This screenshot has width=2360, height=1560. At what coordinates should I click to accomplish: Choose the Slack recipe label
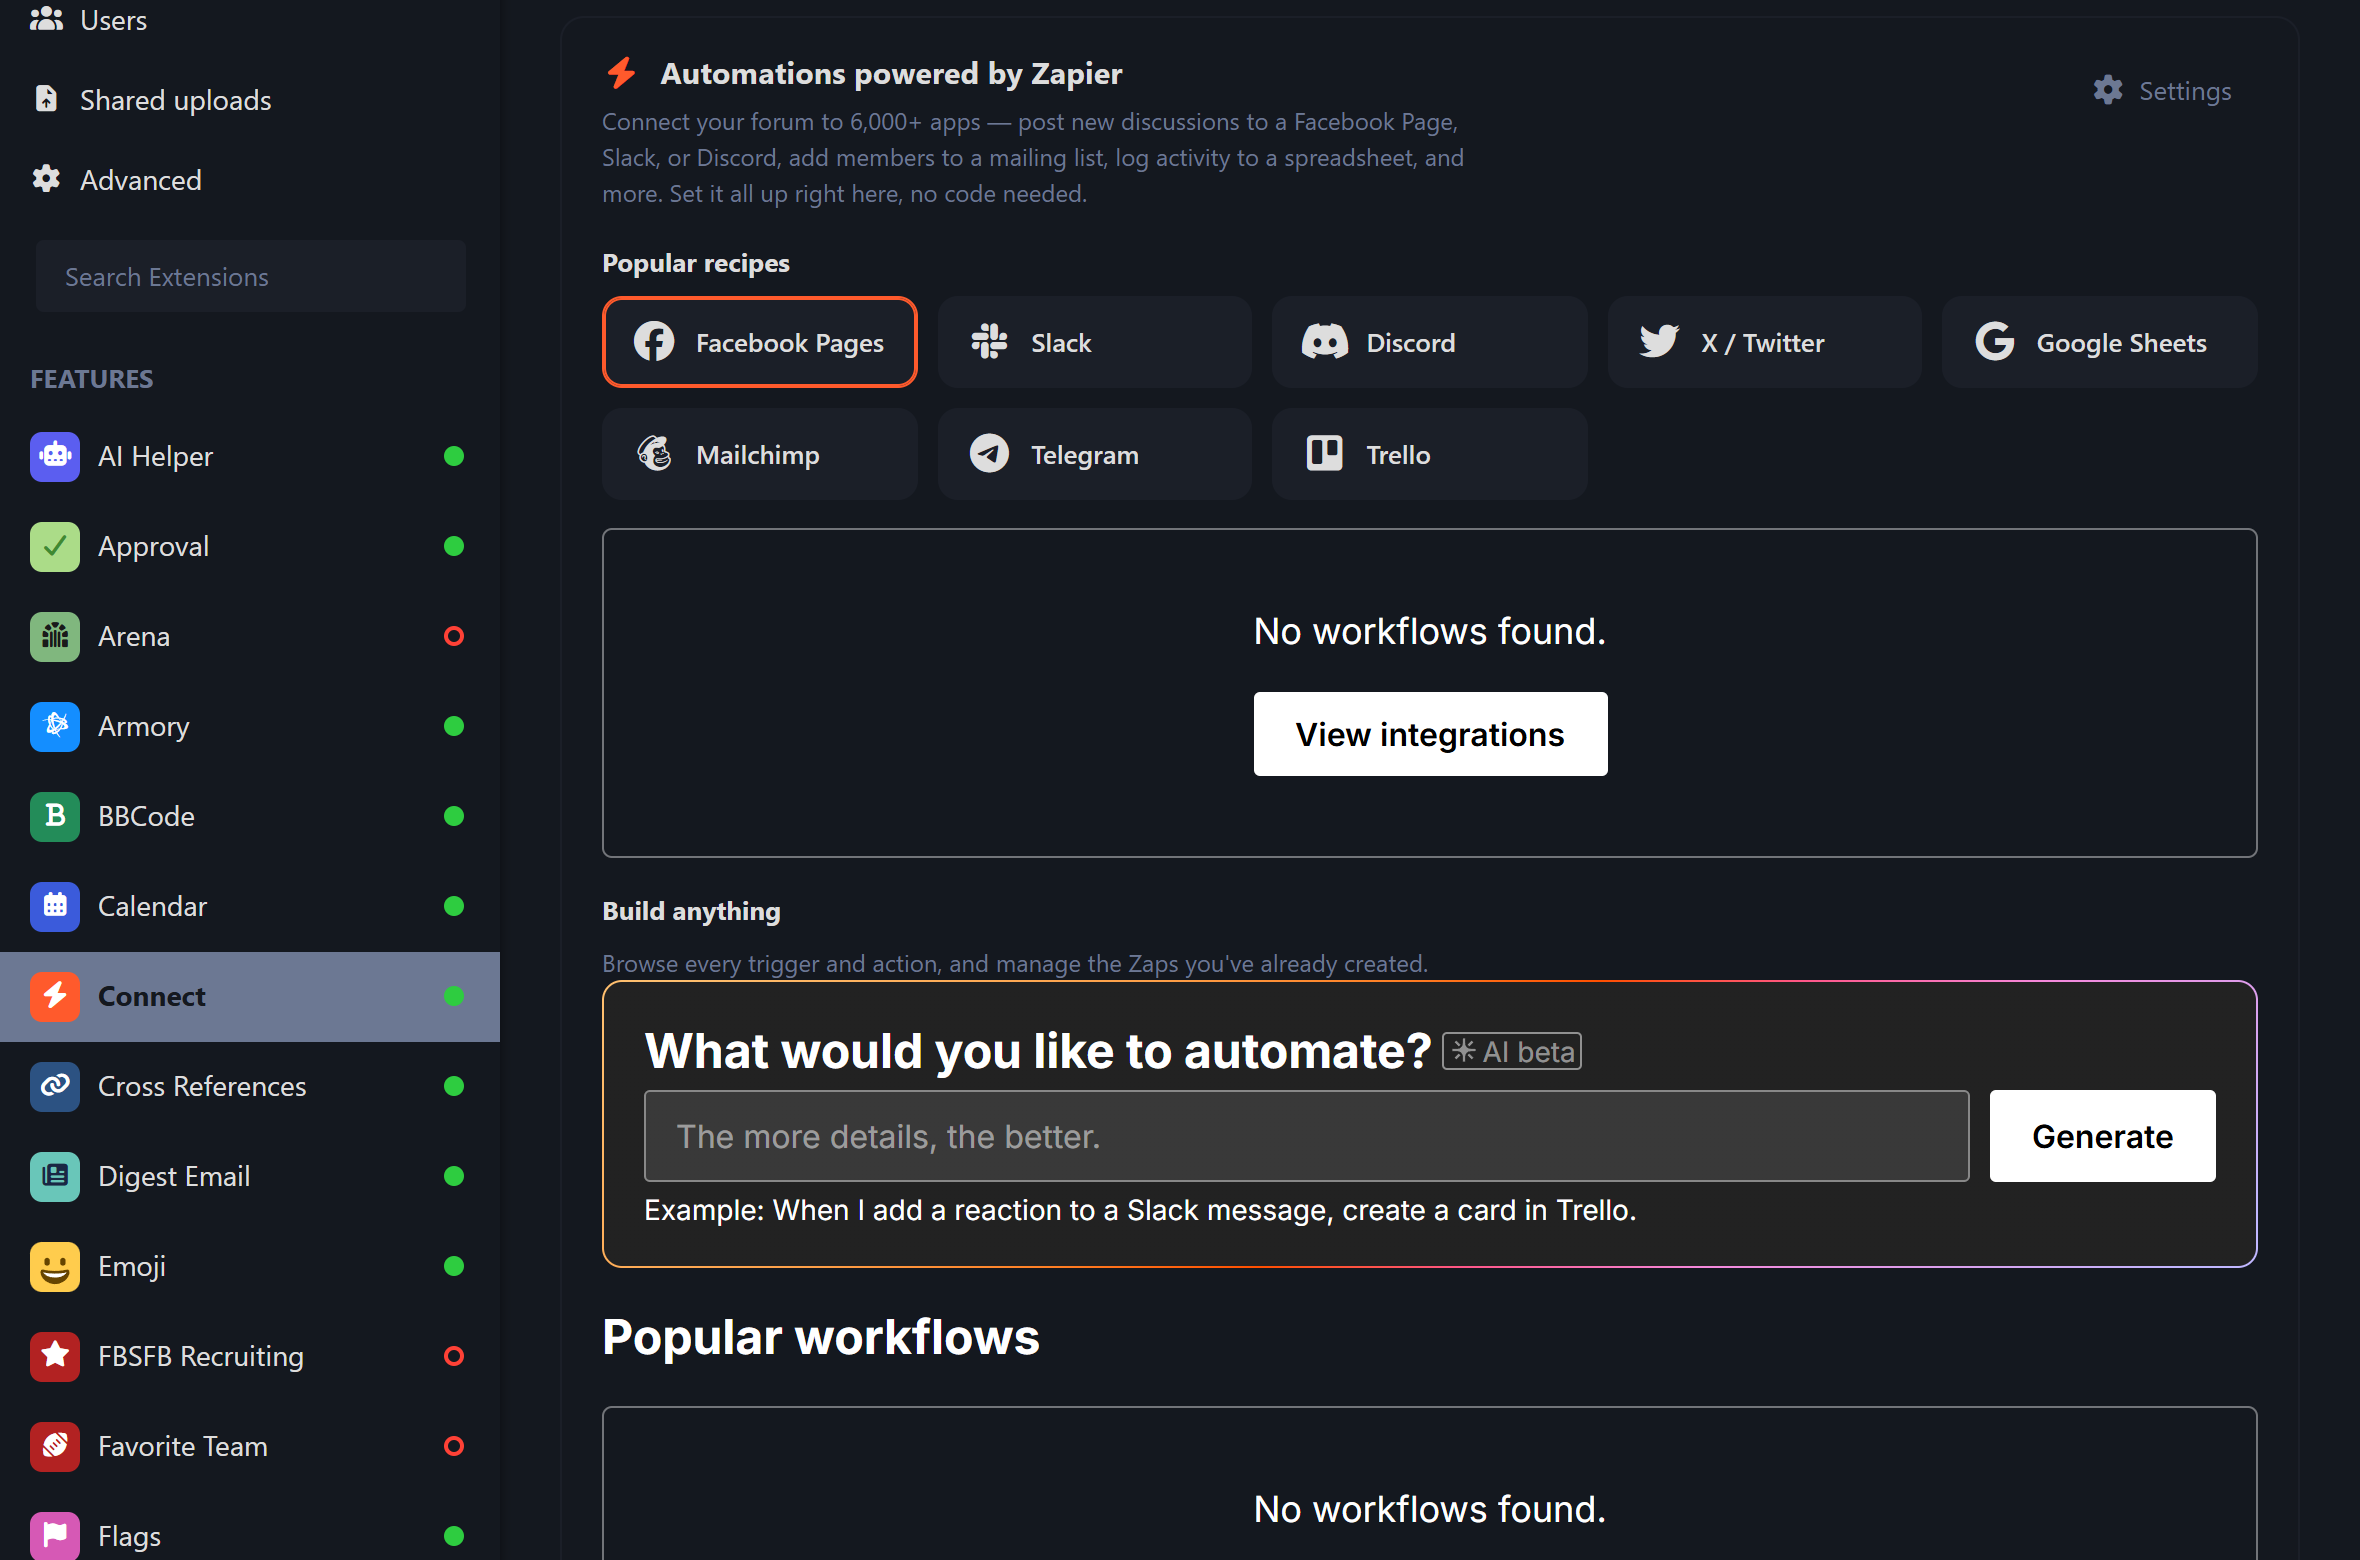pos(1061,343)
